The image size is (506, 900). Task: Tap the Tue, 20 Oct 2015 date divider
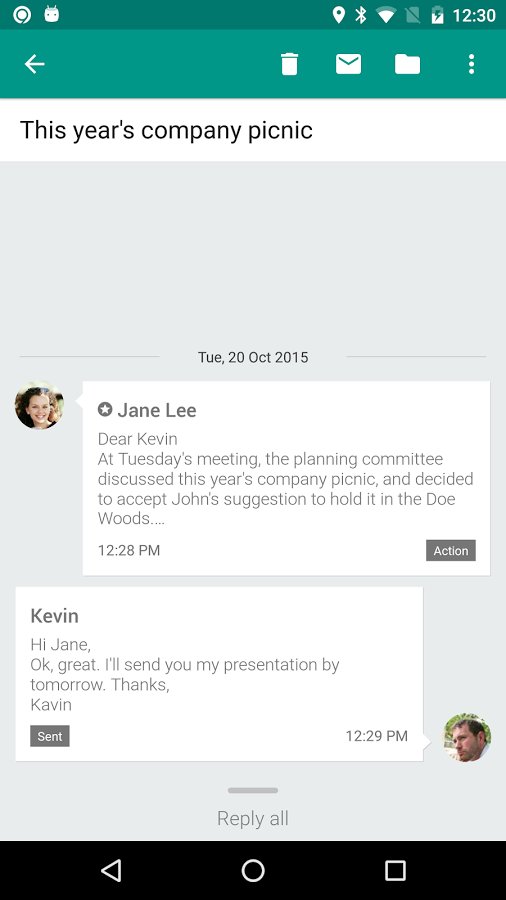pyautogui.click(x=253, y=357)
